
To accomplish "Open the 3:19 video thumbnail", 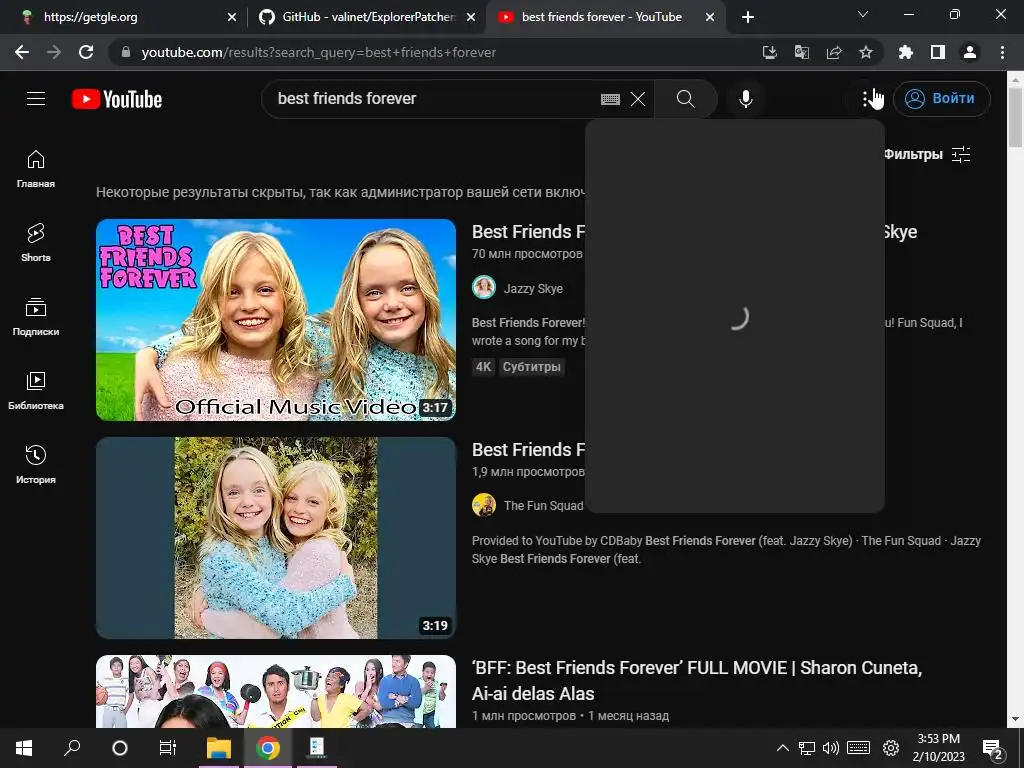I will coord(276,537).
